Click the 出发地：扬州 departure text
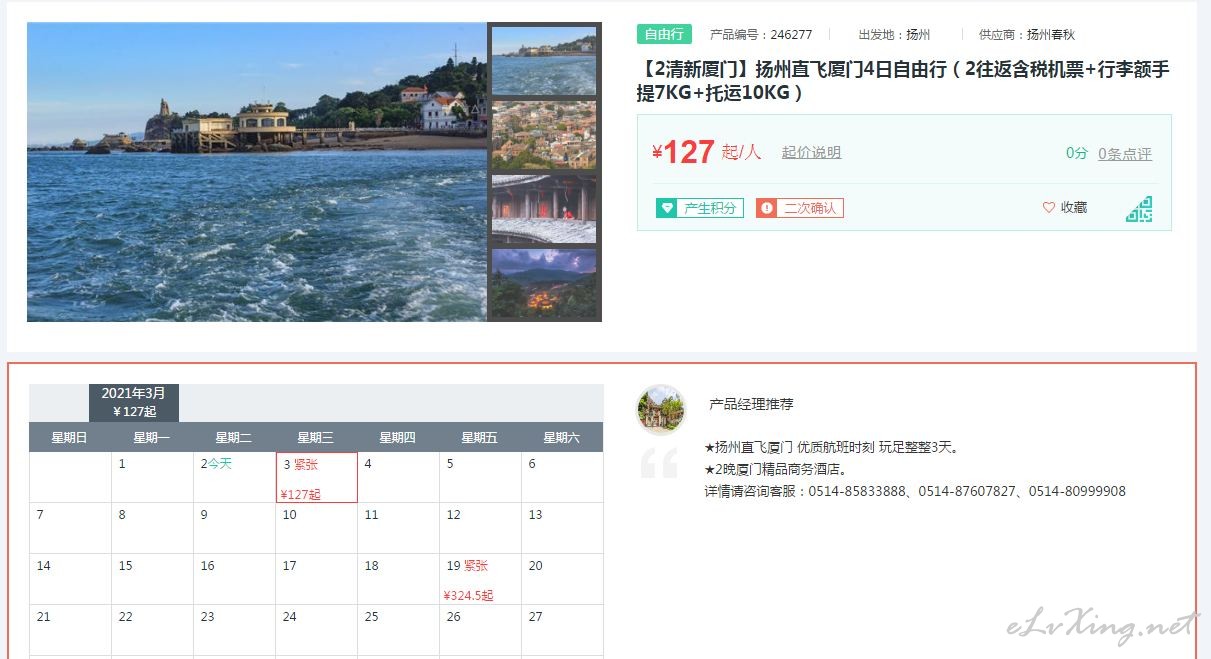1211x659 pixels. pyautogui.click(x=894, y=34)
